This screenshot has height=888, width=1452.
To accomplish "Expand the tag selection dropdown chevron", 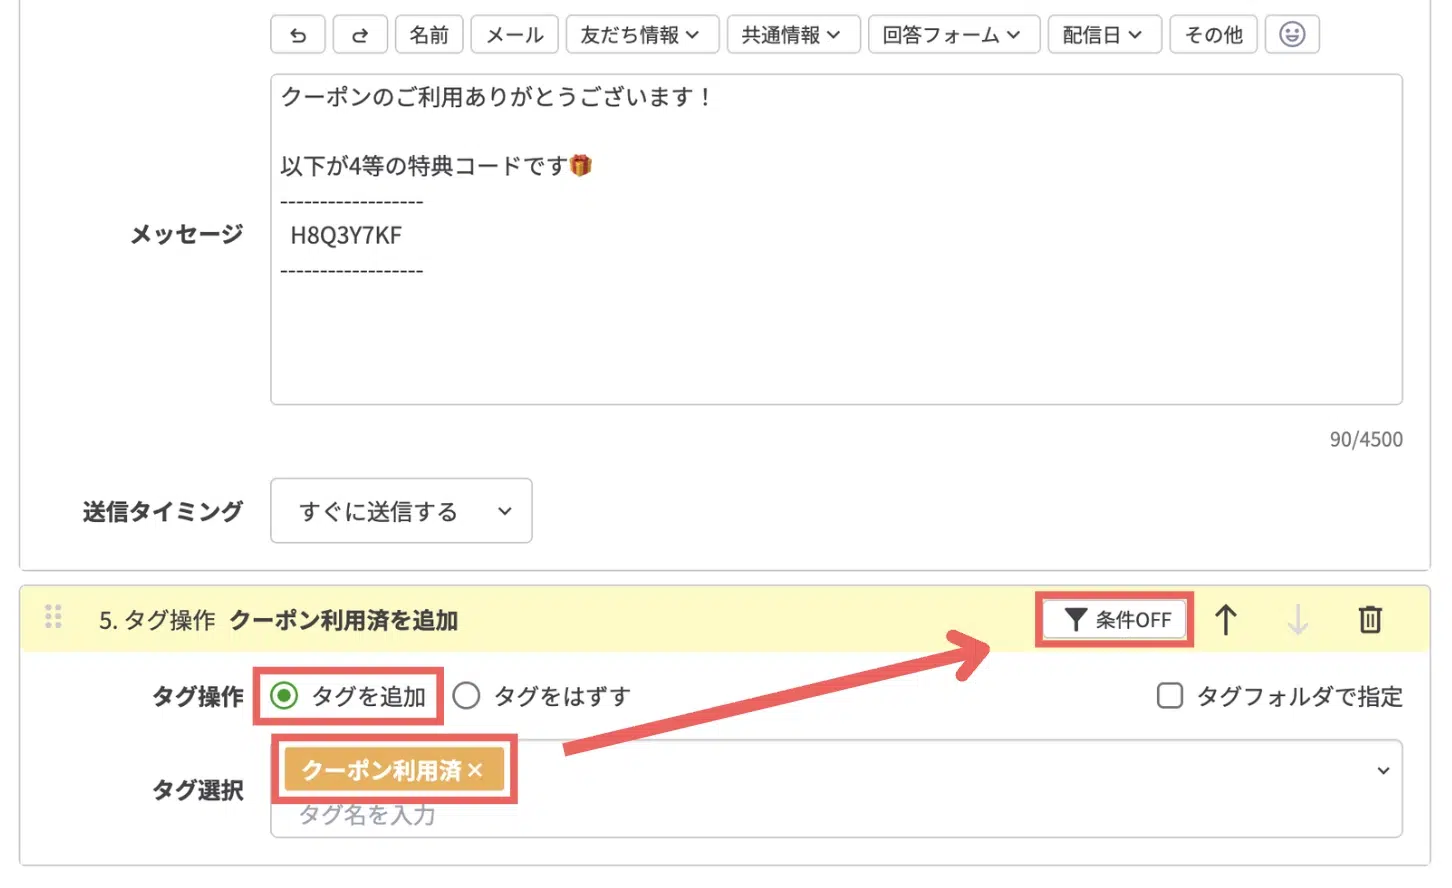I will coord(1383,770).
